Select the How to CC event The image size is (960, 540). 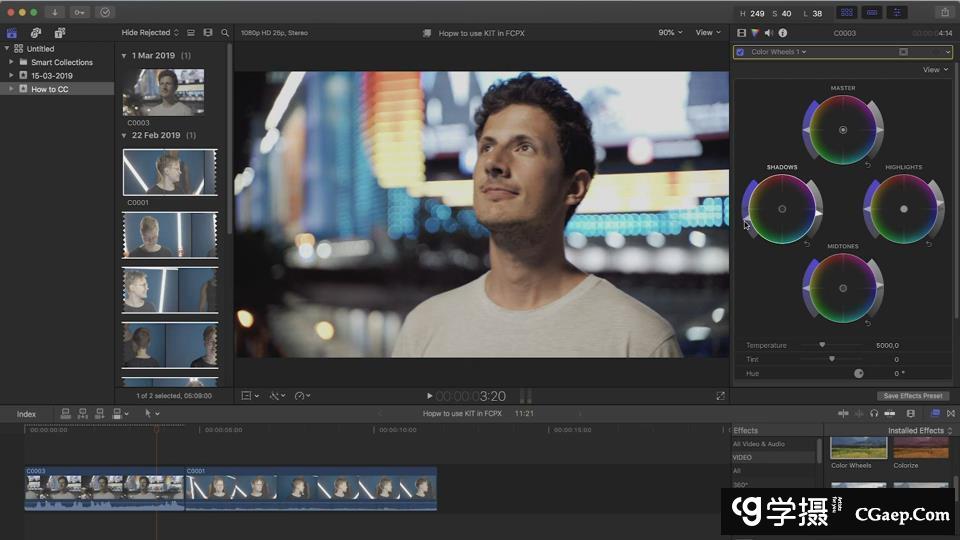(x=49, y=89)
